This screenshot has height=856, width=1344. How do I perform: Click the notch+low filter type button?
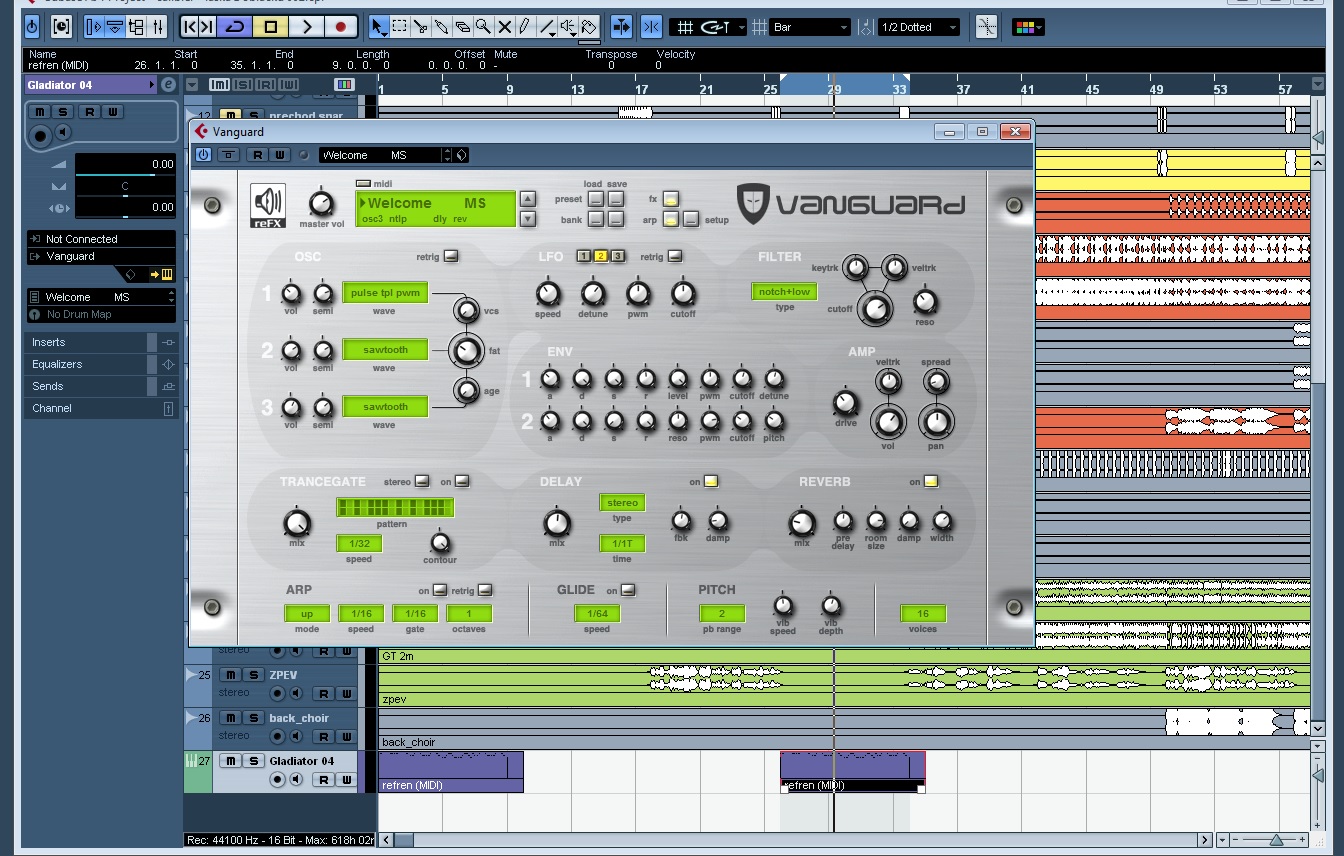tap(784, 292)
